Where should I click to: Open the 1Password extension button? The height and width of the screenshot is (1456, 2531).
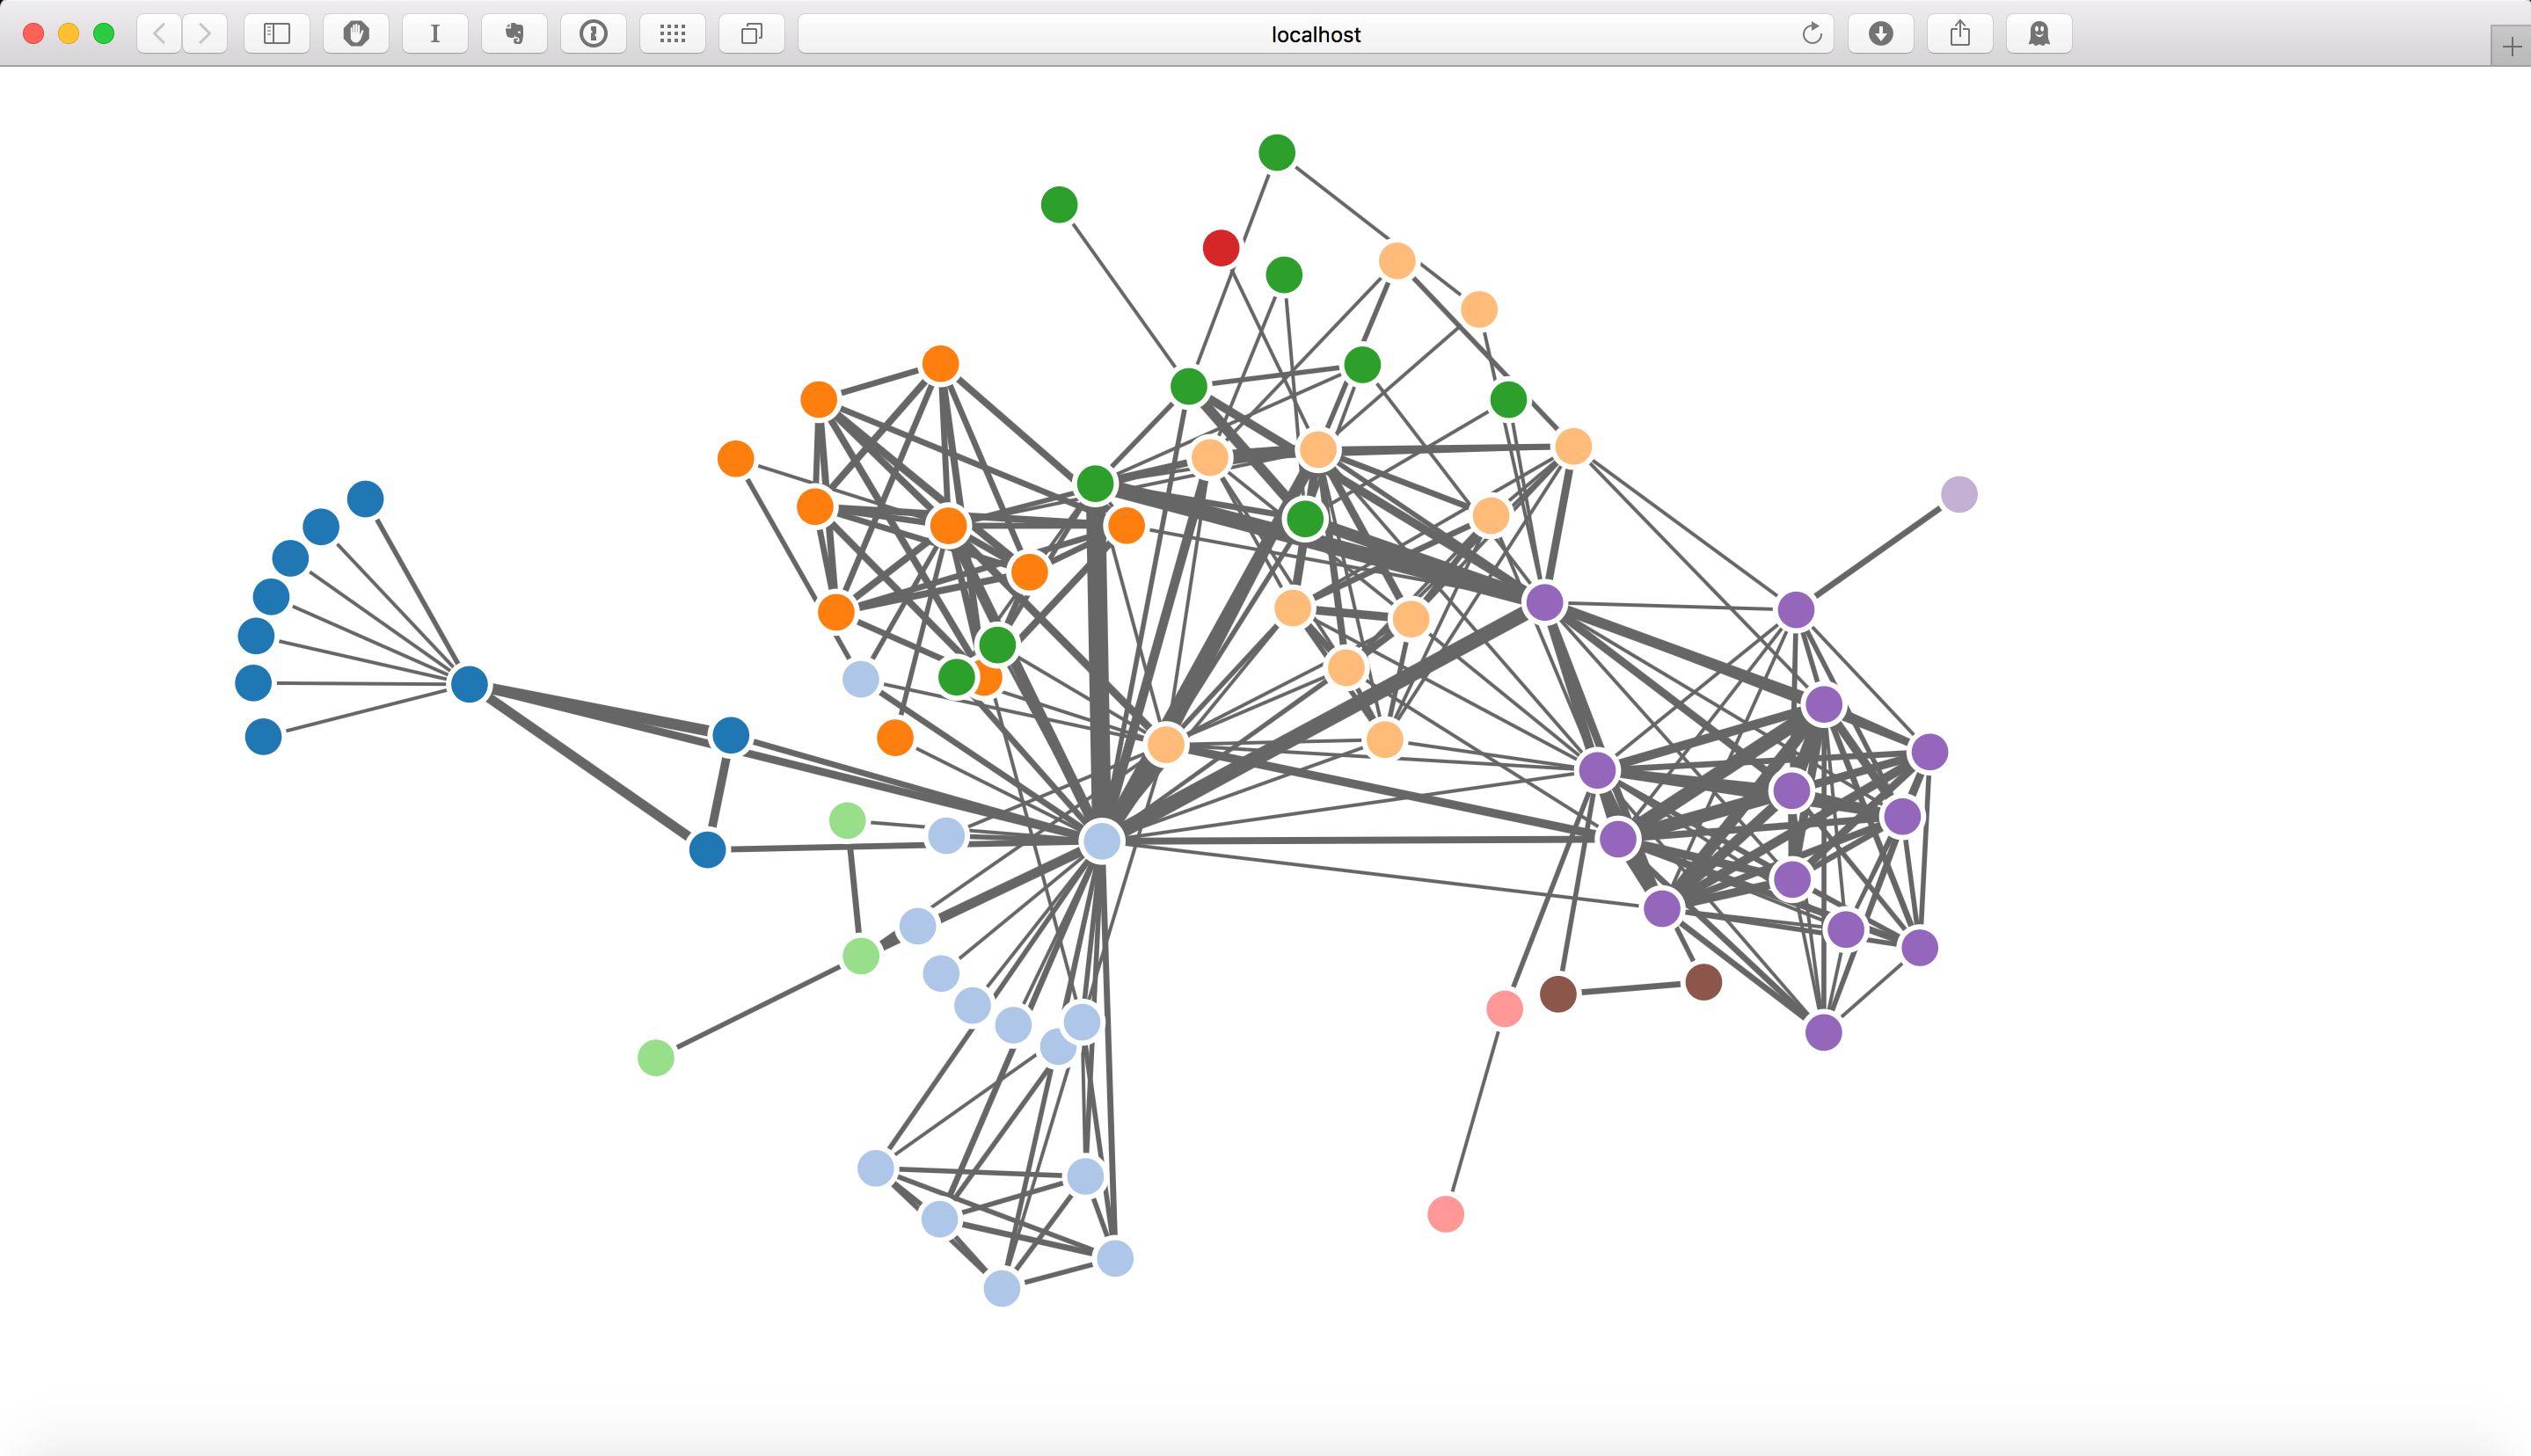coord(593,34)
